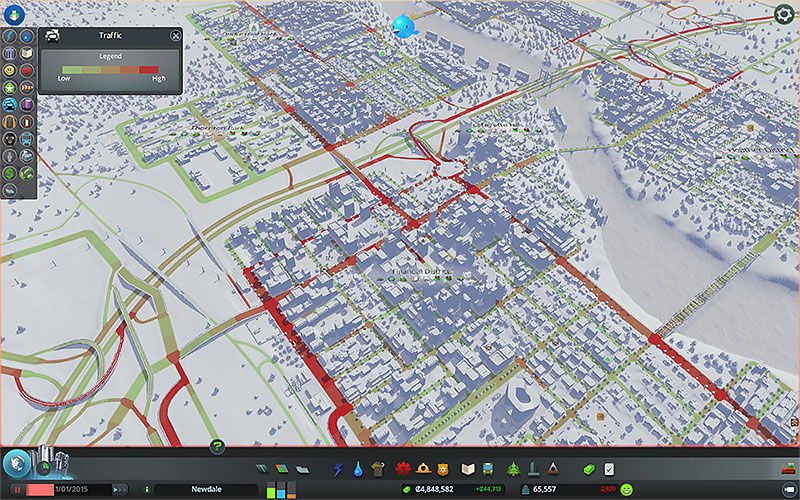Open the green Natural Resources info view
Viewport: 800px width, 500px height.
(x=27, y=173)
